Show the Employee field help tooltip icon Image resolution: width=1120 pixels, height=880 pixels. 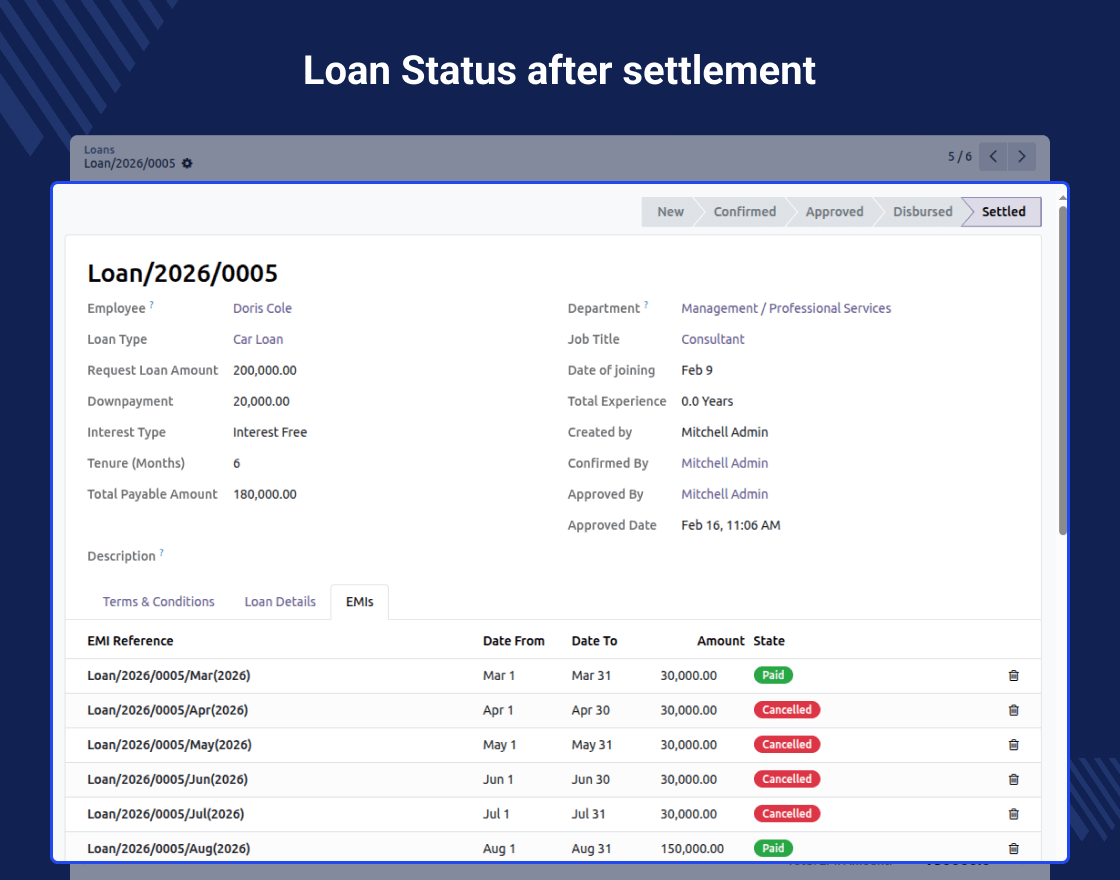[151, 305]
